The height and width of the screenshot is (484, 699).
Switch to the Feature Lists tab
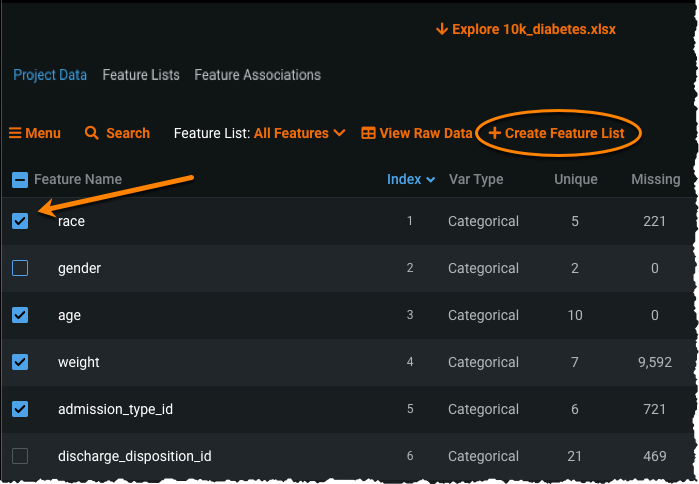(141, 75)
